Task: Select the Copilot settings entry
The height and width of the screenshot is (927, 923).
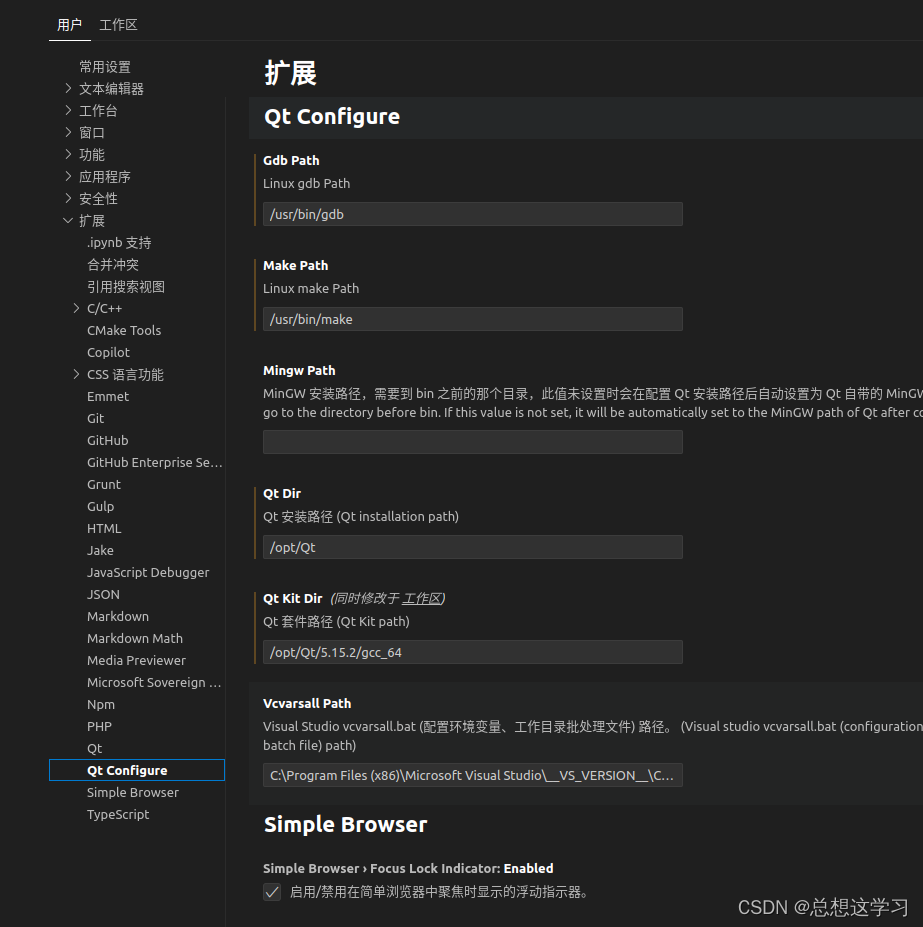Action: [x=108, y=352]
